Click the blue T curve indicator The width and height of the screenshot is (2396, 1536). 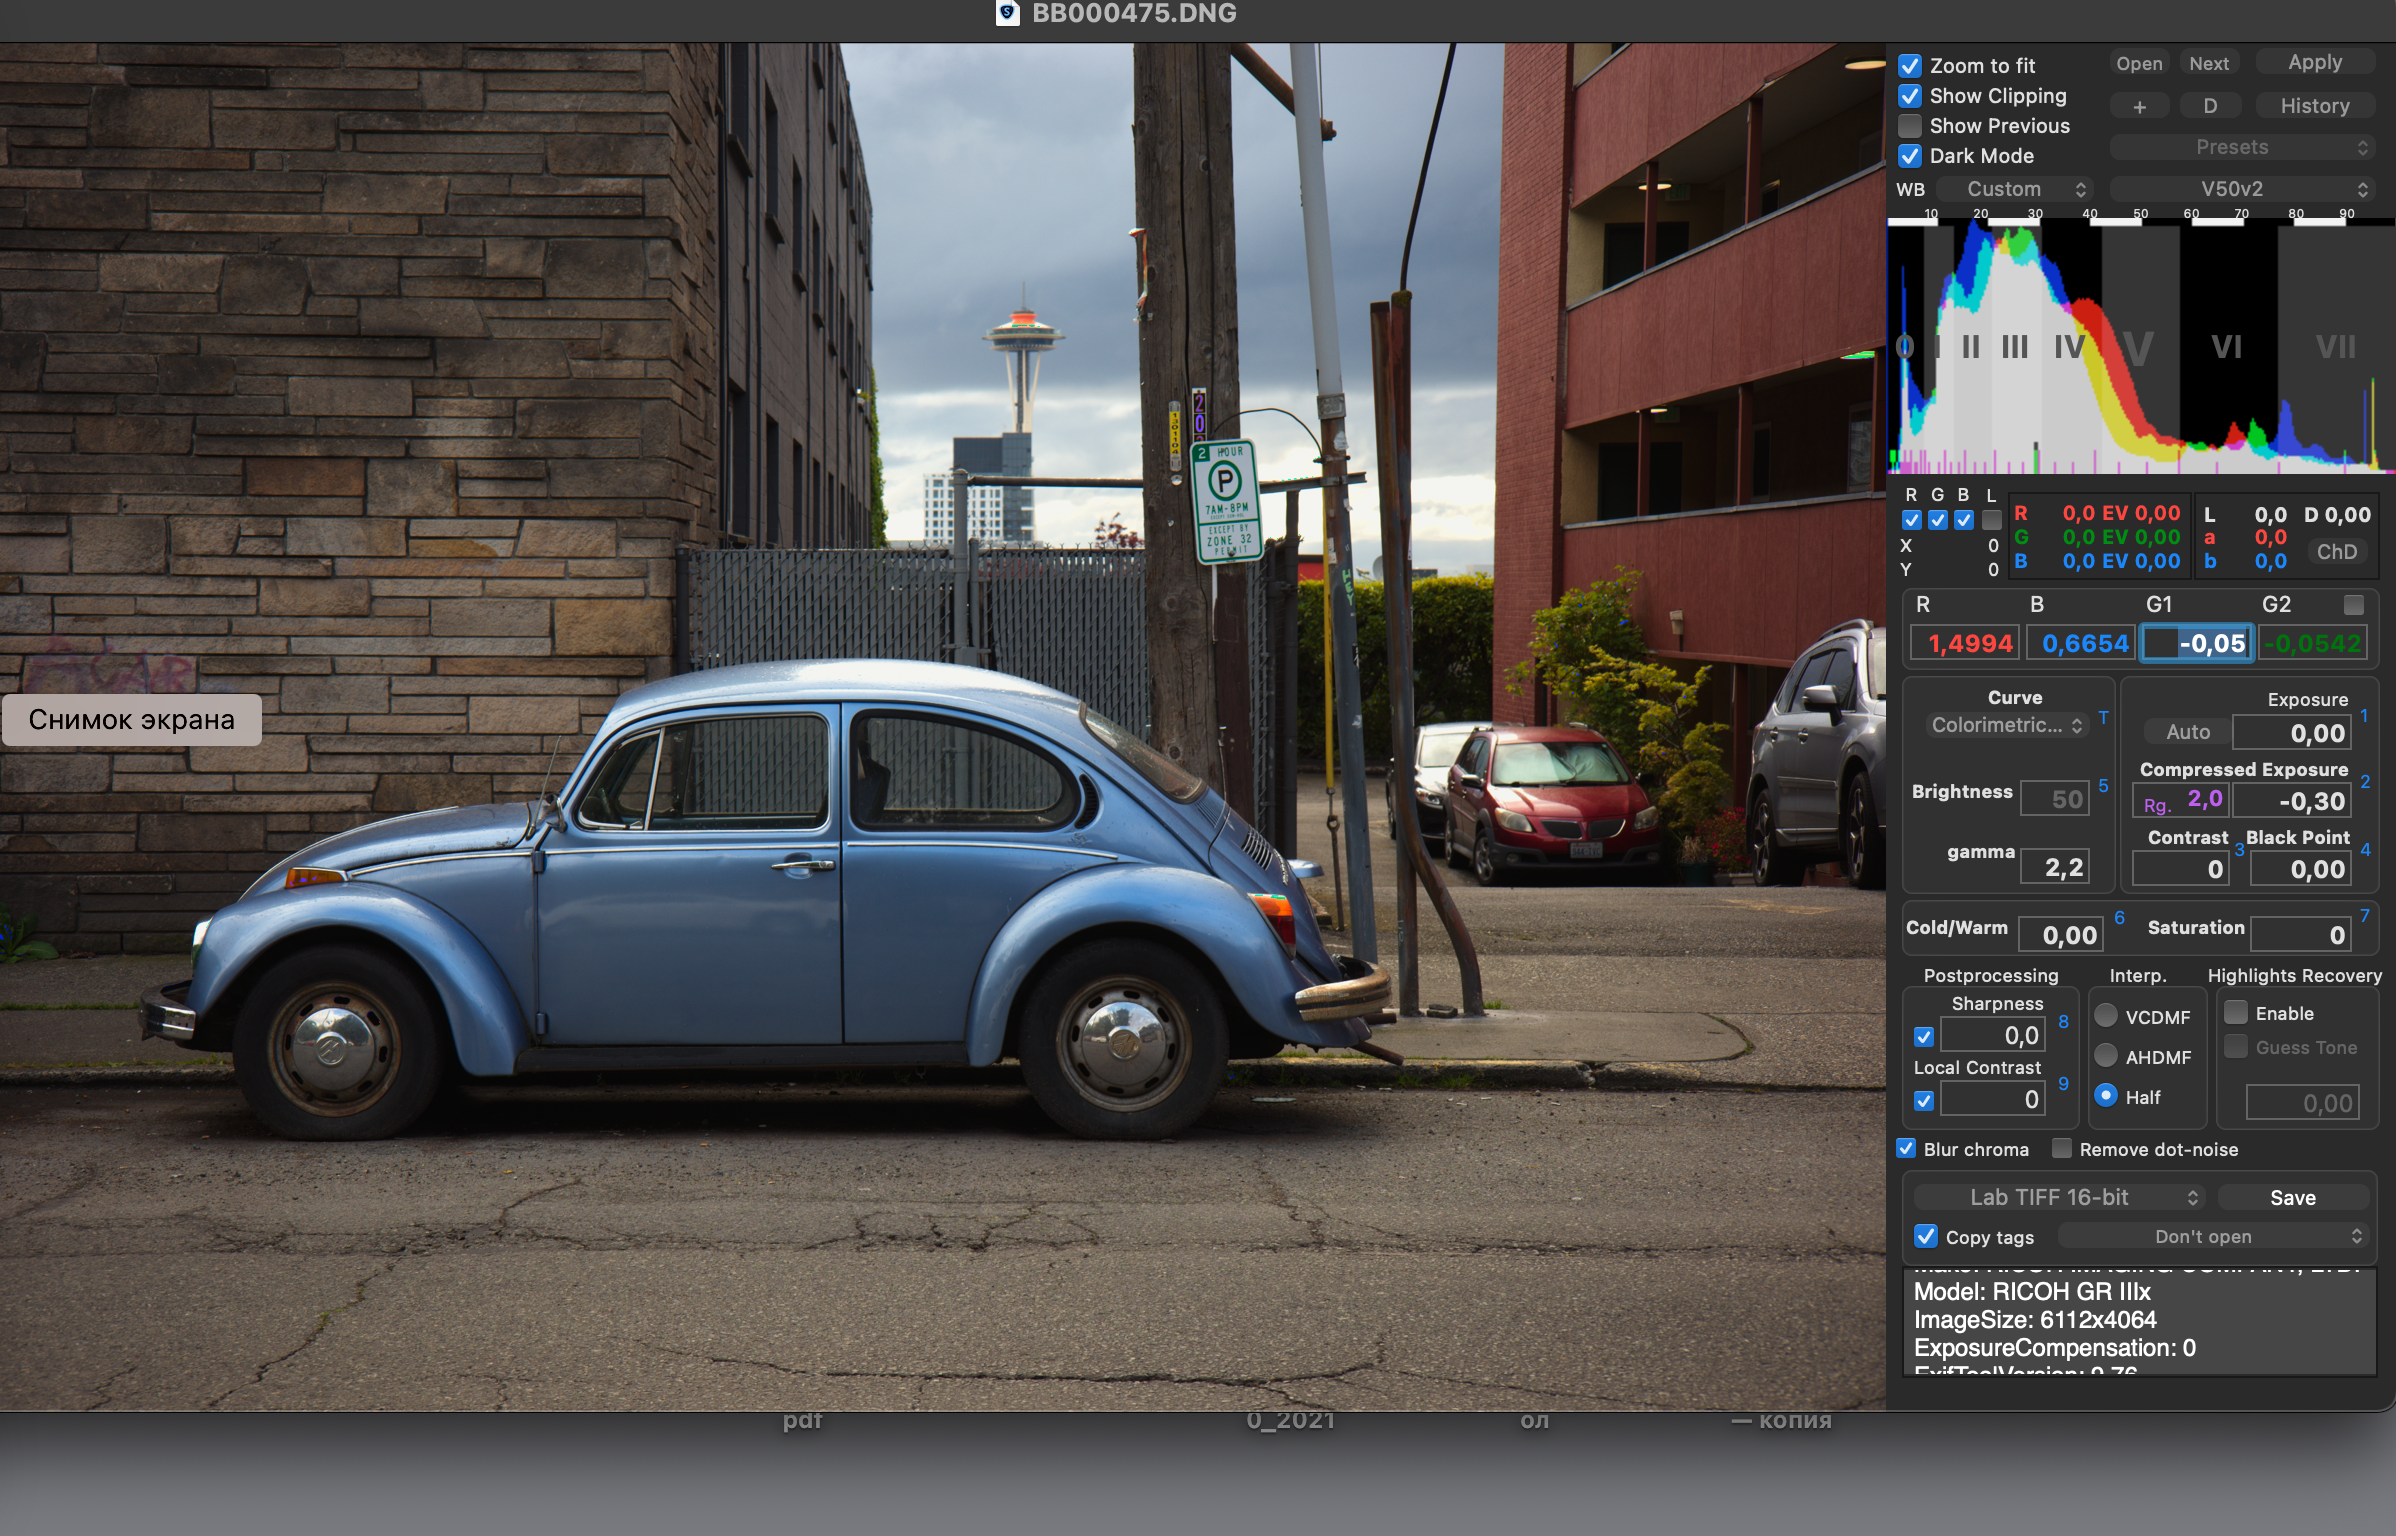pyautogui.click(x=2104, y=718)
